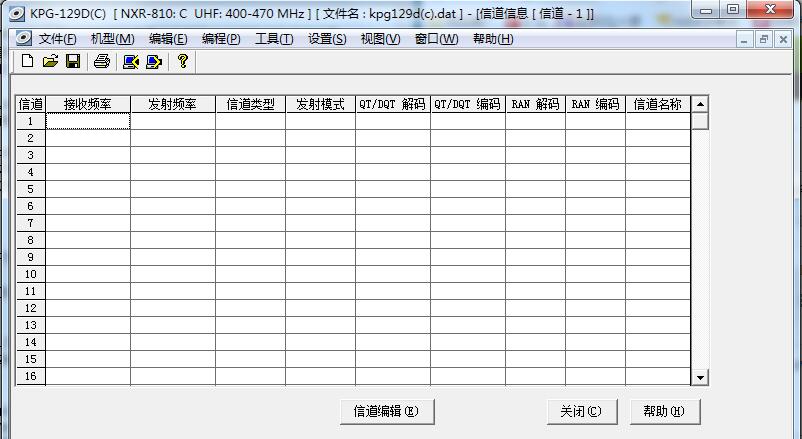Click the KPG-129D app icon in menu bar
802x439 pixels.
point(23,39)
